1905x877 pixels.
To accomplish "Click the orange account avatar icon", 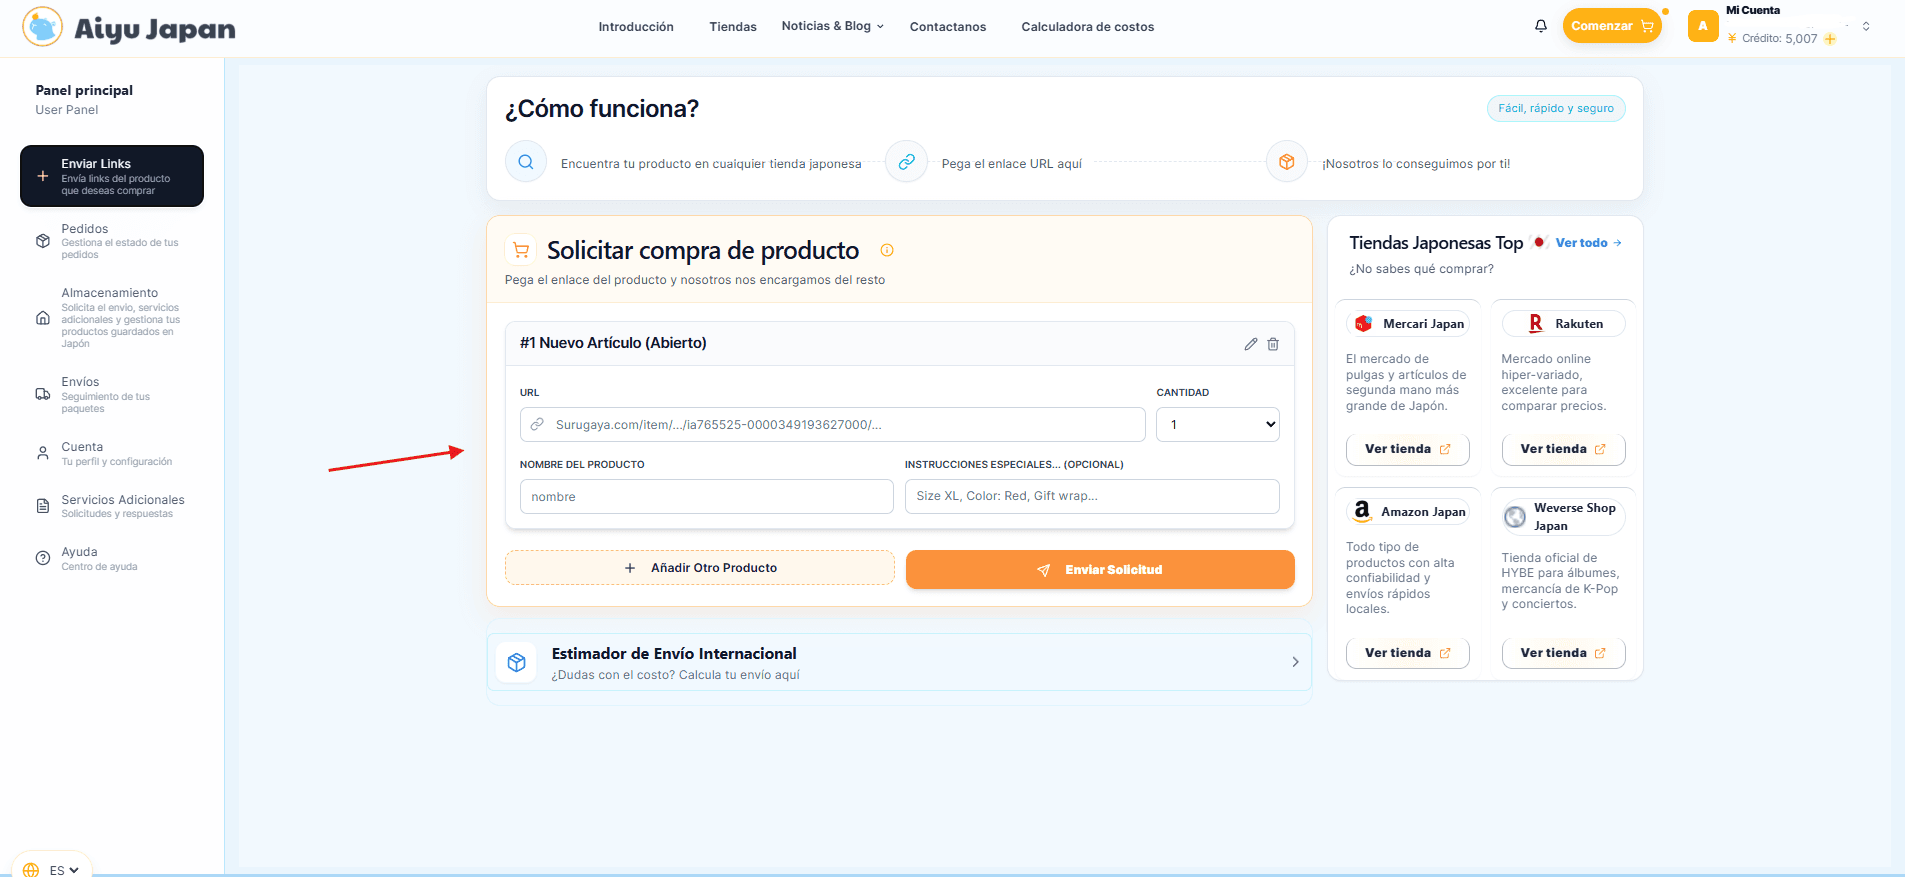I will coord(1702,26).
